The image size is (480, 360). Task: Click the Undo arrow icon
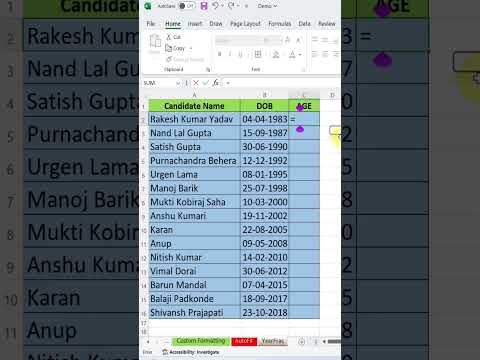click(216, 6)
